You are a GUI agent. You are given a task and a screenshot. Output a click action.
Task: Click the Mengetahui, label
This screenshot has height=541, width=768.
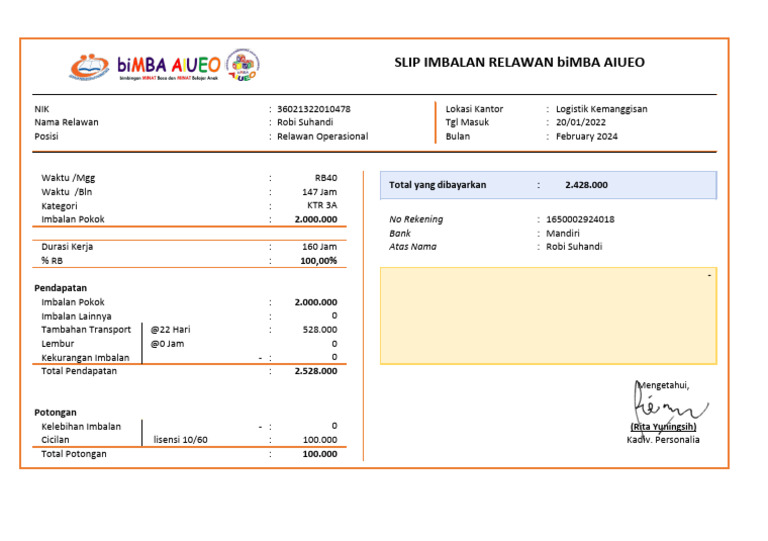click(x=663, y=385)
